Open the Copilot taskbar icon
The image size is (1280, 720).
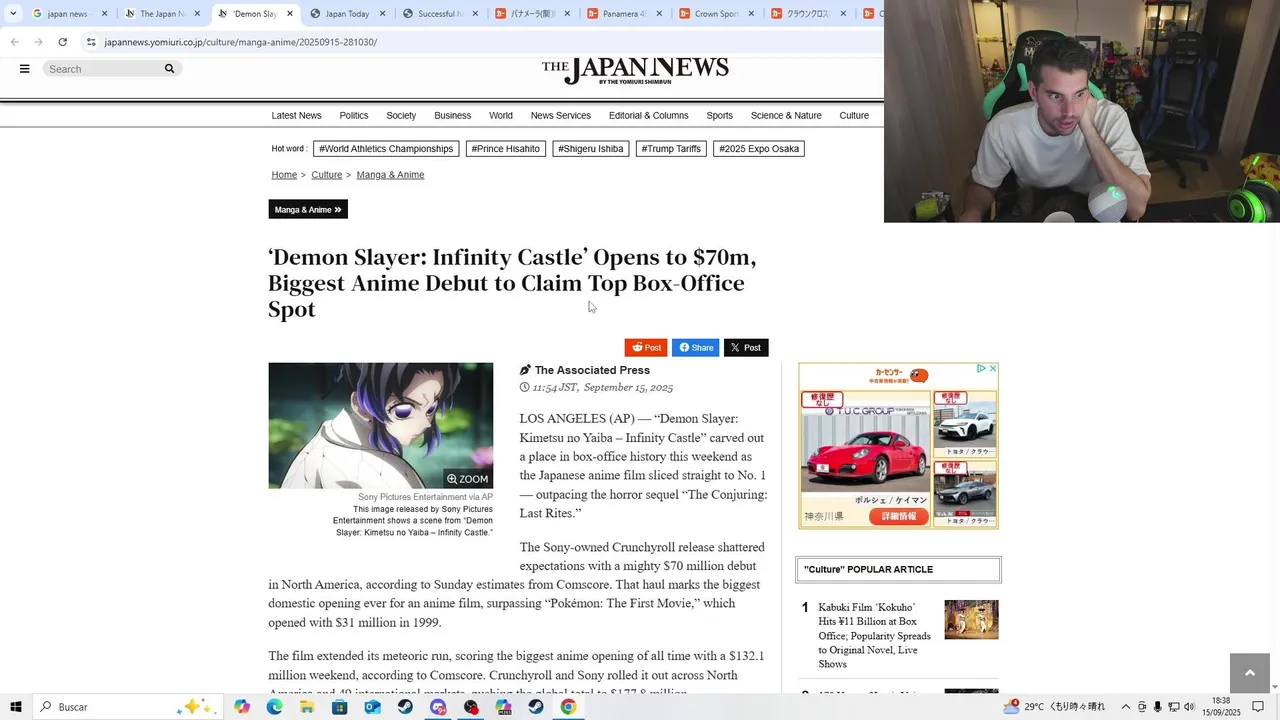(x=242, y=707)
